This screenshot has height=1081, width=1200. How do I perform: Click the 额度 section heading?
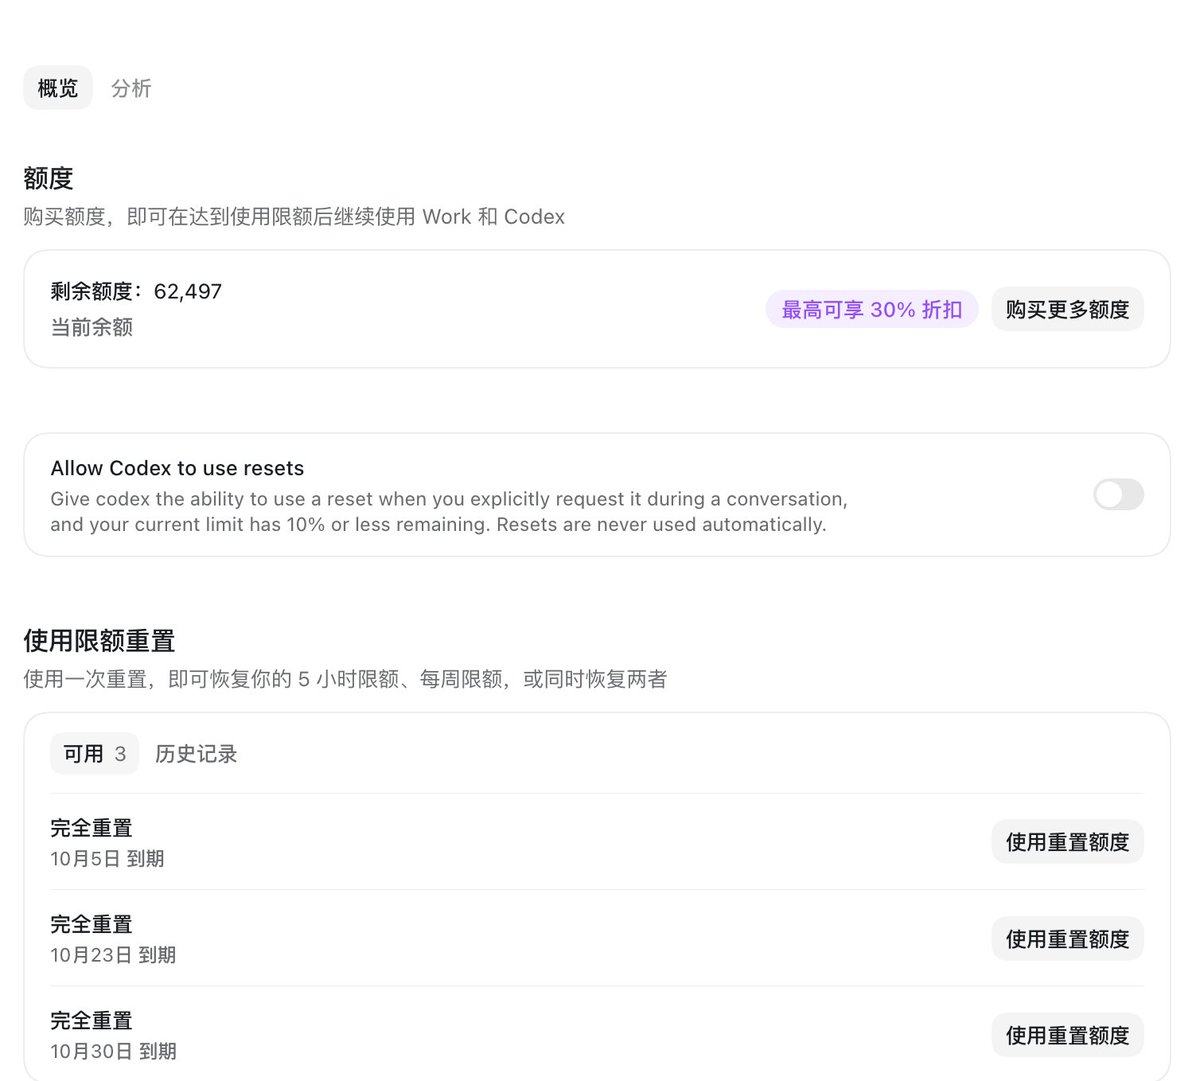[49, 178]
